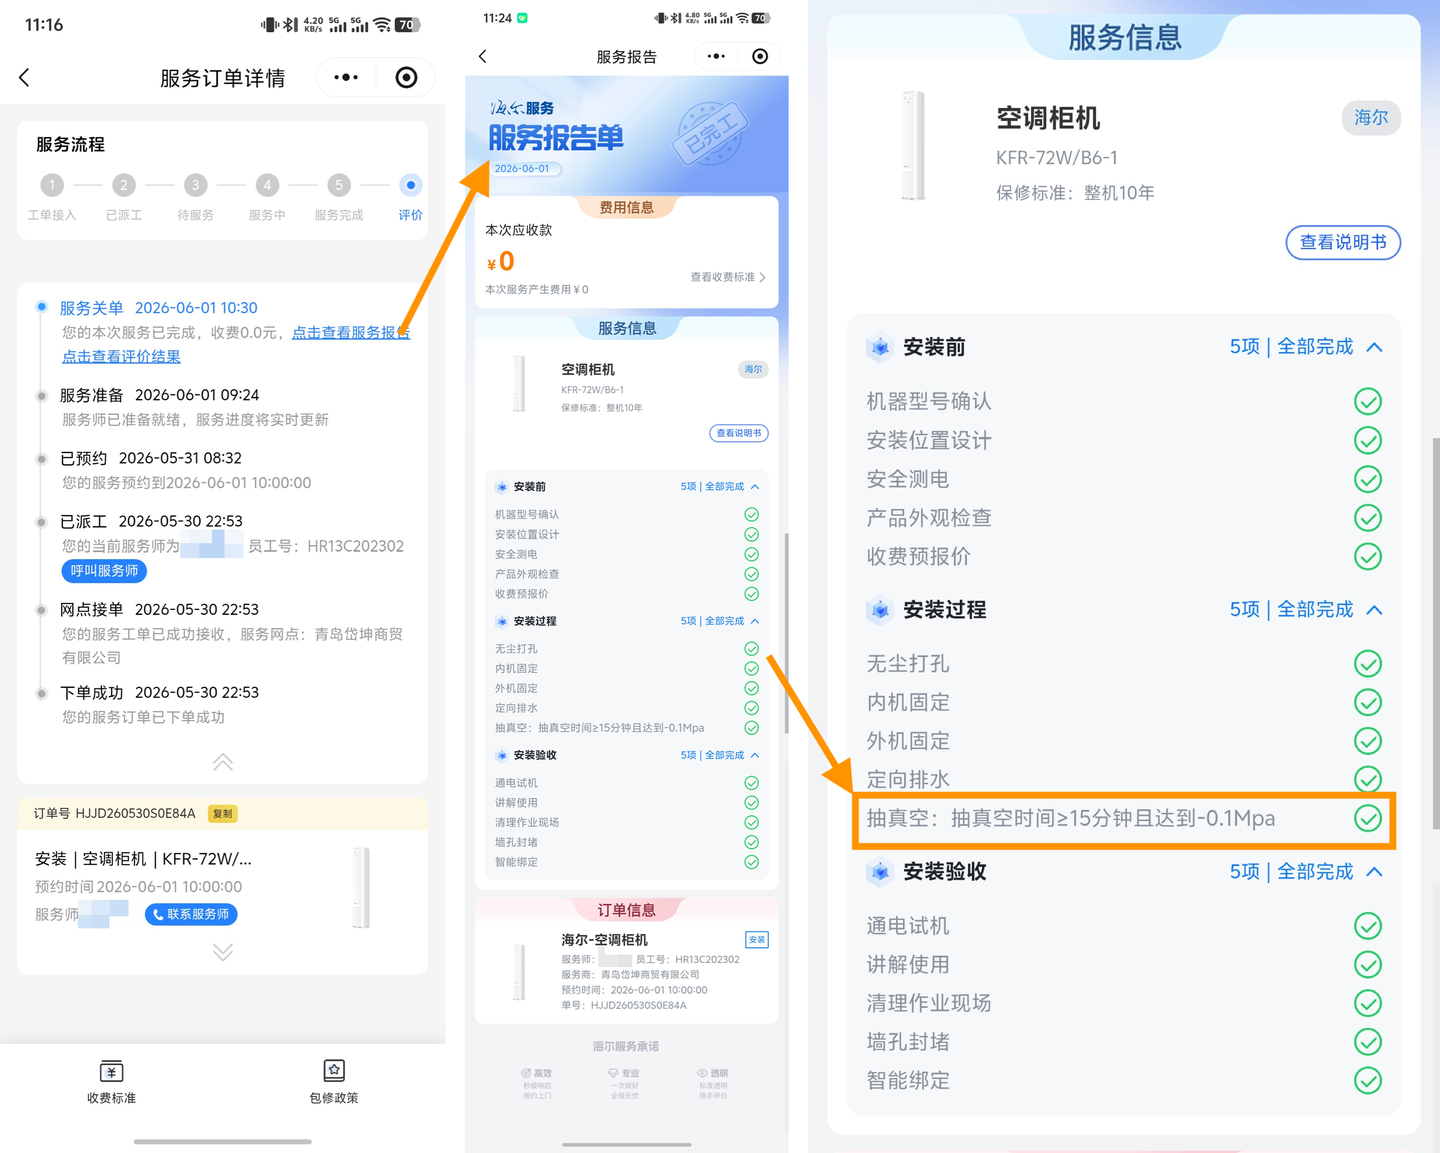The image size is (1440, 1153).
Task: Tap the green shield icon beside 11:24
Action: 522,18
